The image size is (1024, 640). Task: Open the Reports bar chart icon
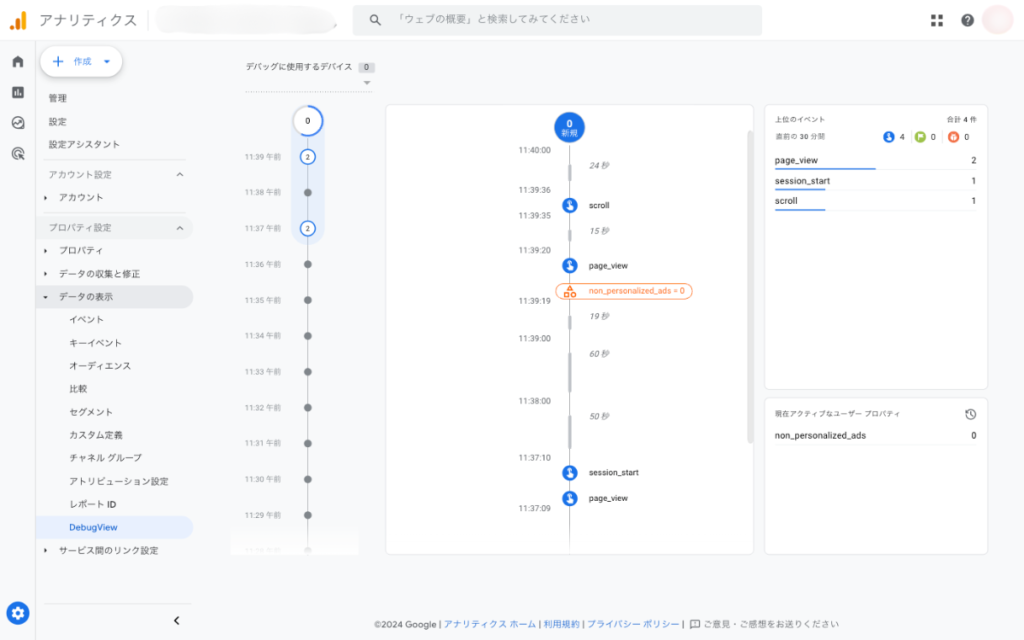[17, 92]
